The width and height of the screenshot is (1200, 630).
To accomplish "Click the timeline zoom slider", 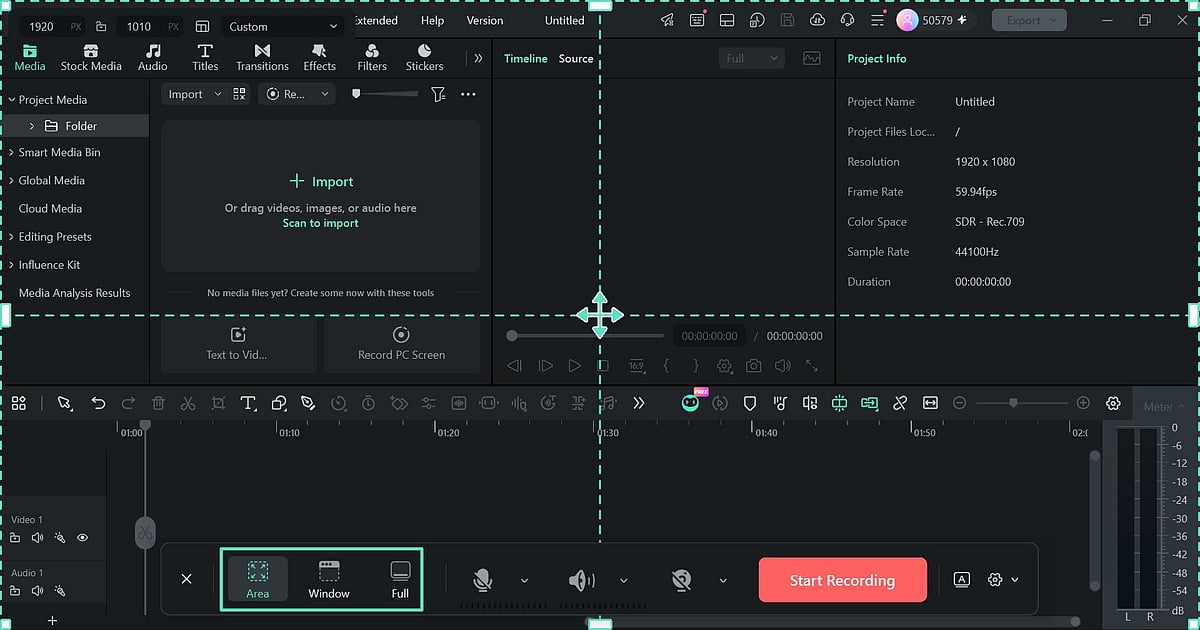I will [1021, 403].
